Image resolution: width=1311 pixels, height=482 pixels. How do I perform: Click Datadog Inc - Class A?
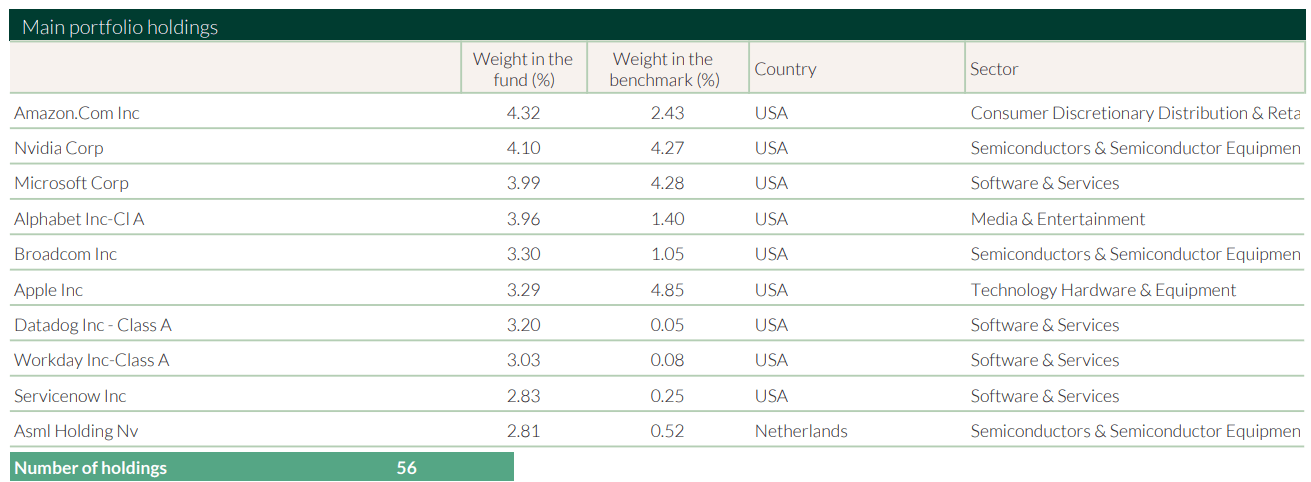pyautogui.click(x=93, y=325)
